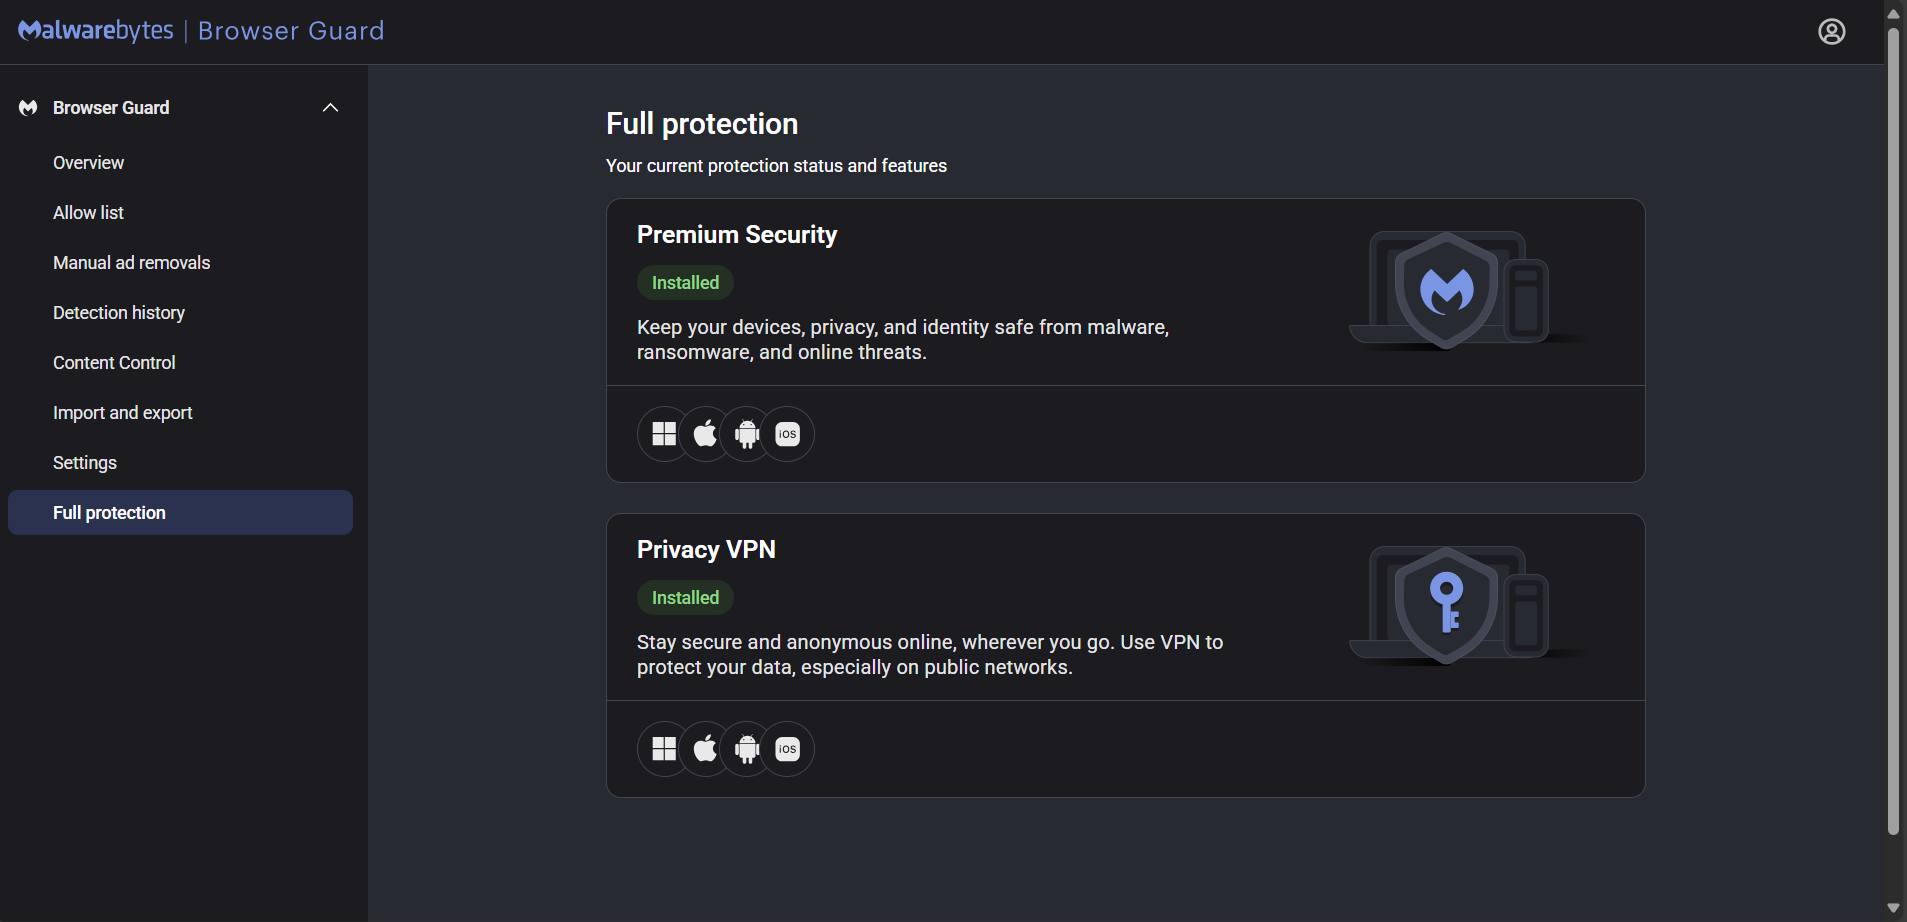The height and width of the screenshot is (922, 1907).
Task: Open the user account profile icon
Action: point(1831,32)
